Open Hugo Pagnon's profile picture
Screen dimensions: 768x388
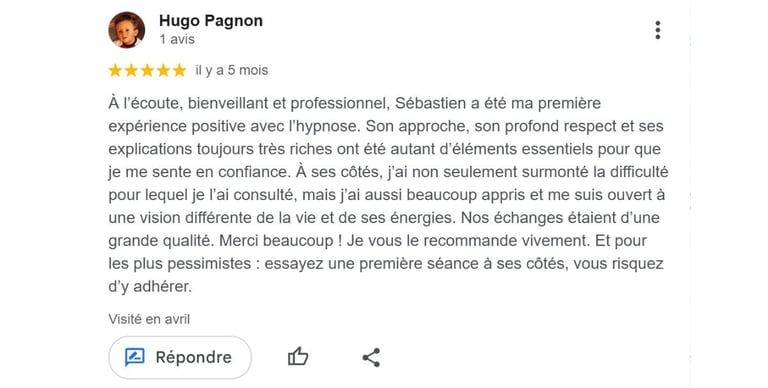[x=126, y=30]
